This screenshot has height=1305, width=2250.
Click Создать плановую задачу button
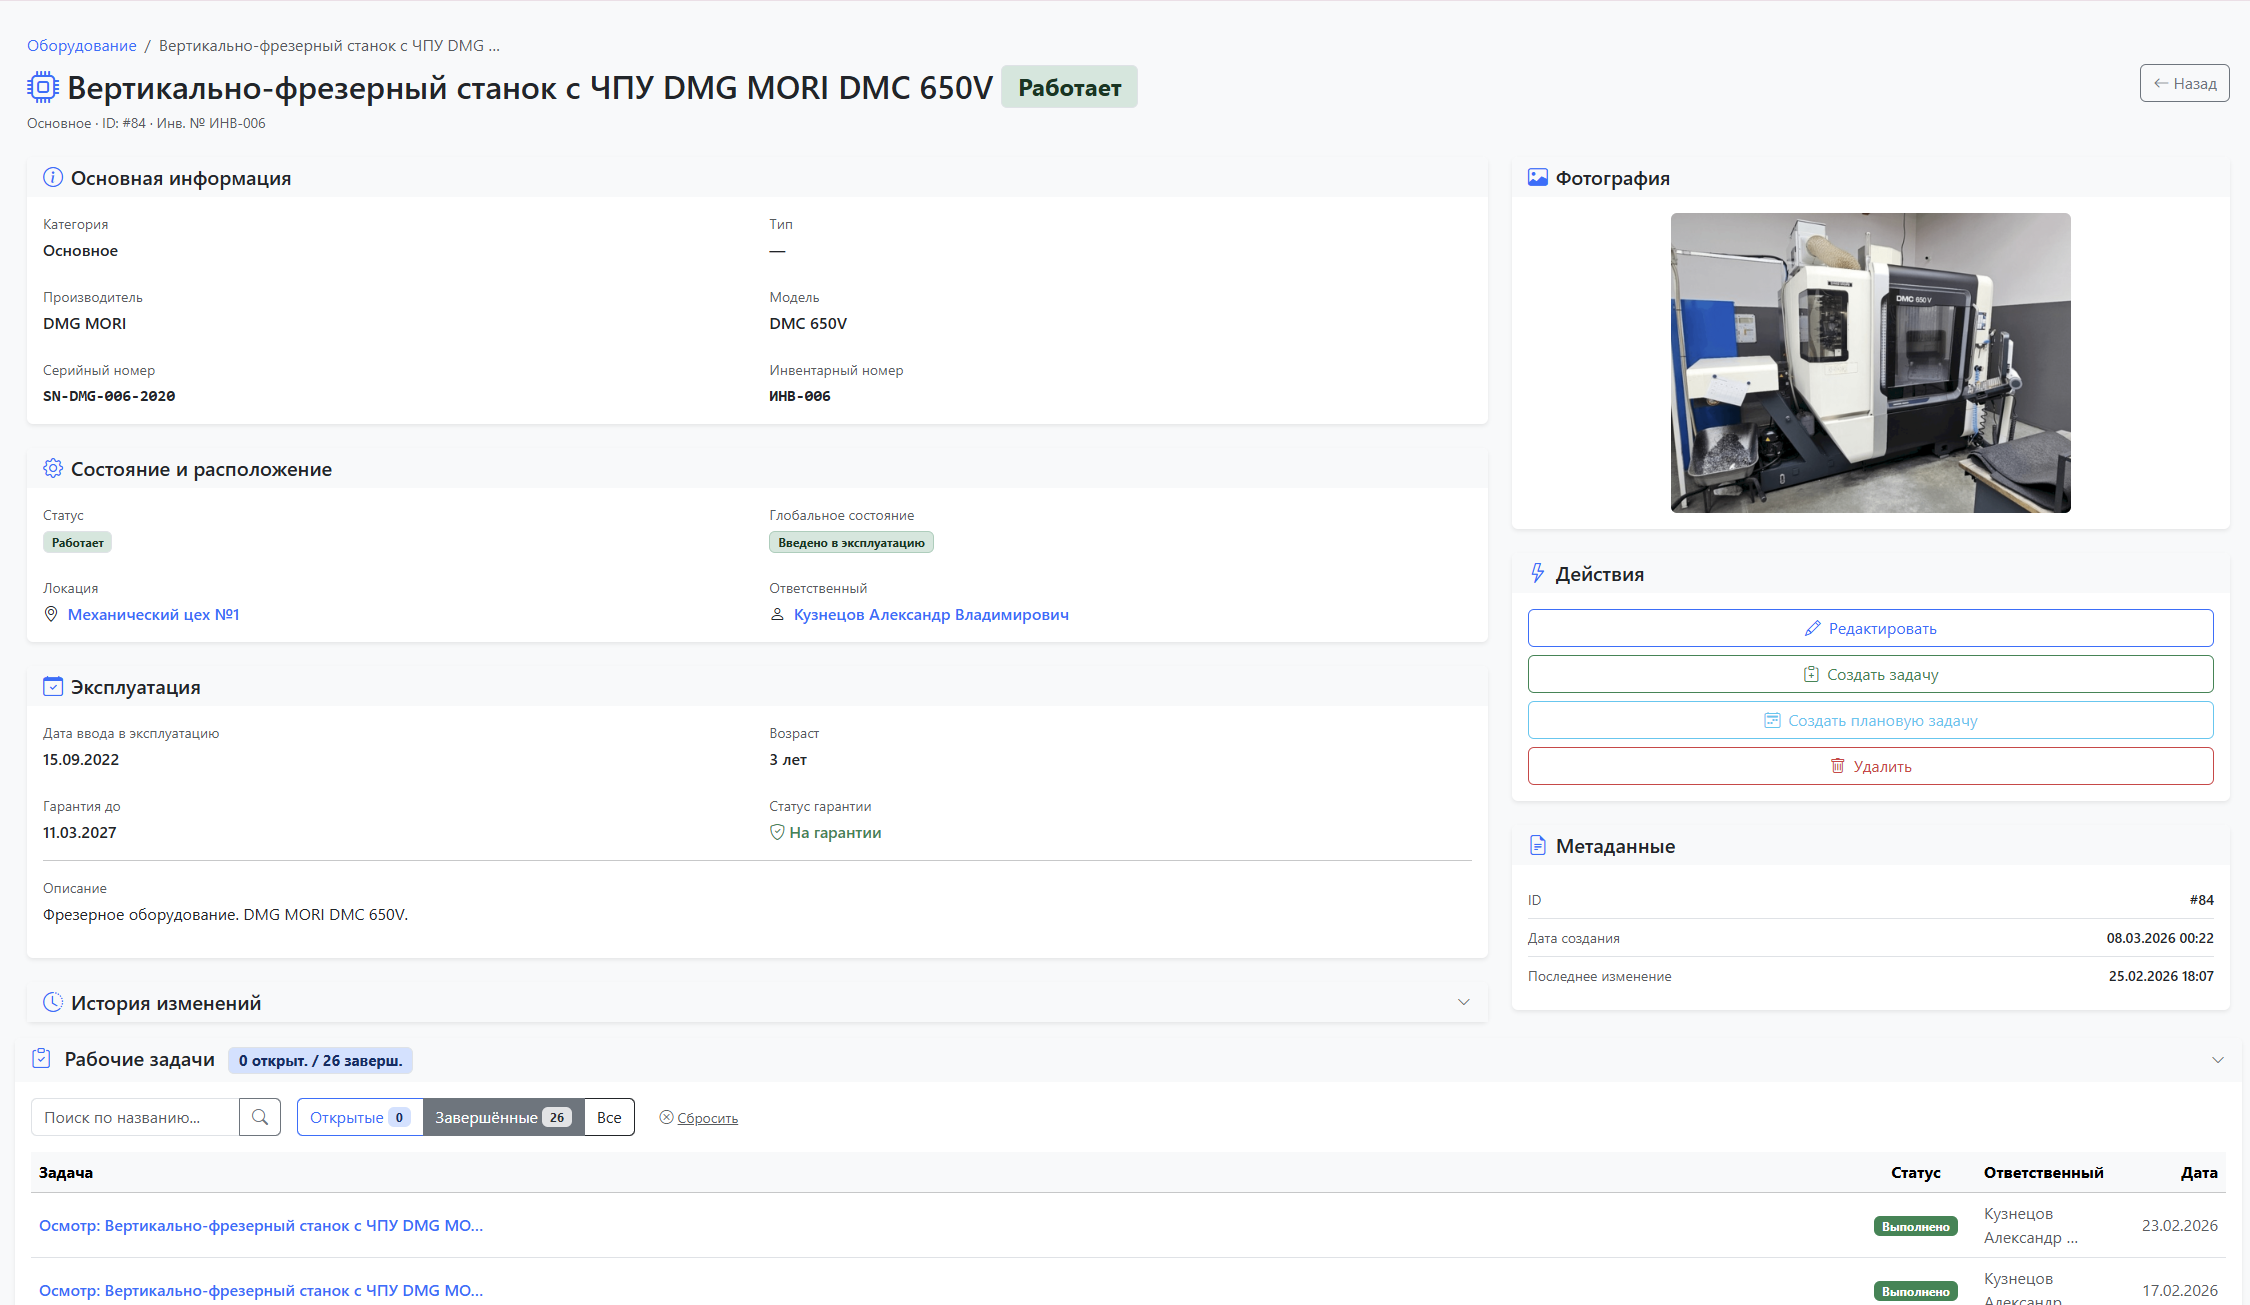click(1870, 720)
